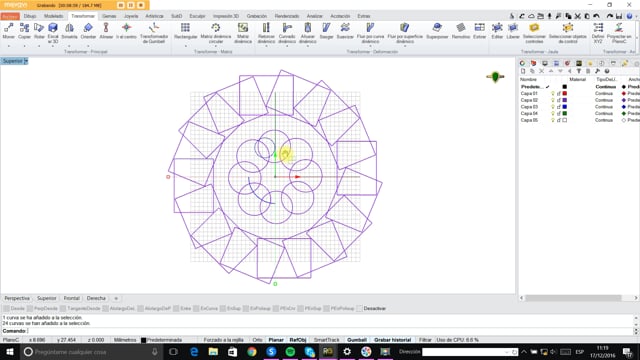640x360 pixels.
Task: Select the Mover transform tool
Action: (x=9, y=31)
